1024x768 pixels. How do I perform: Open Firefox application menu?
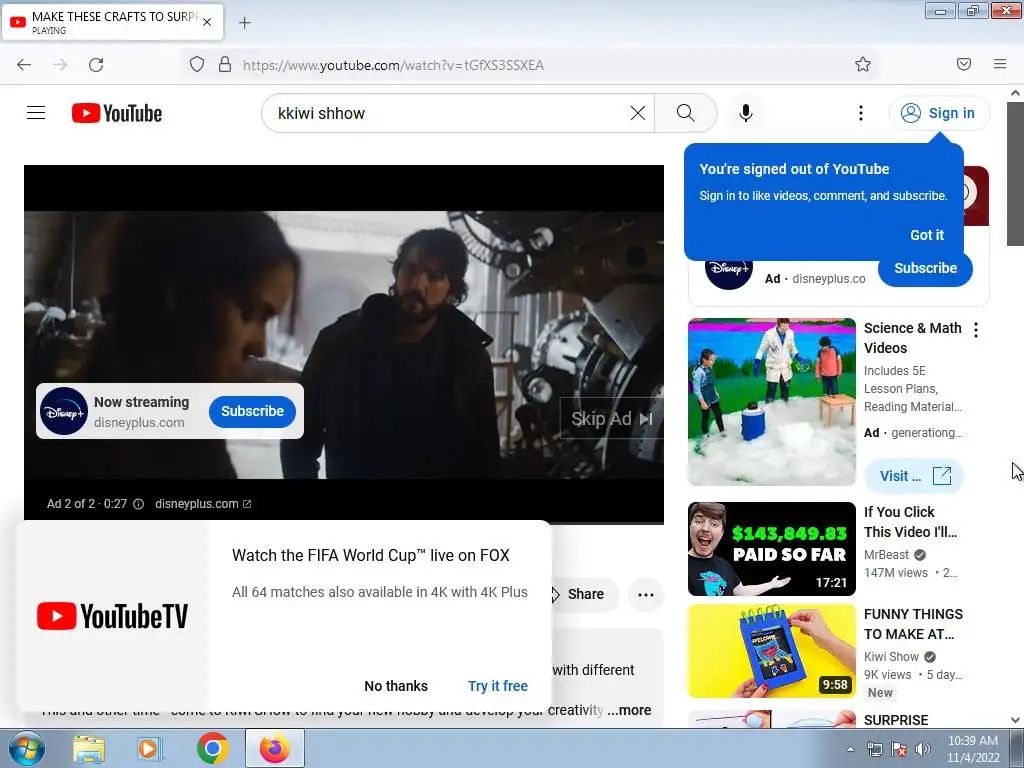pos(1000,65)
